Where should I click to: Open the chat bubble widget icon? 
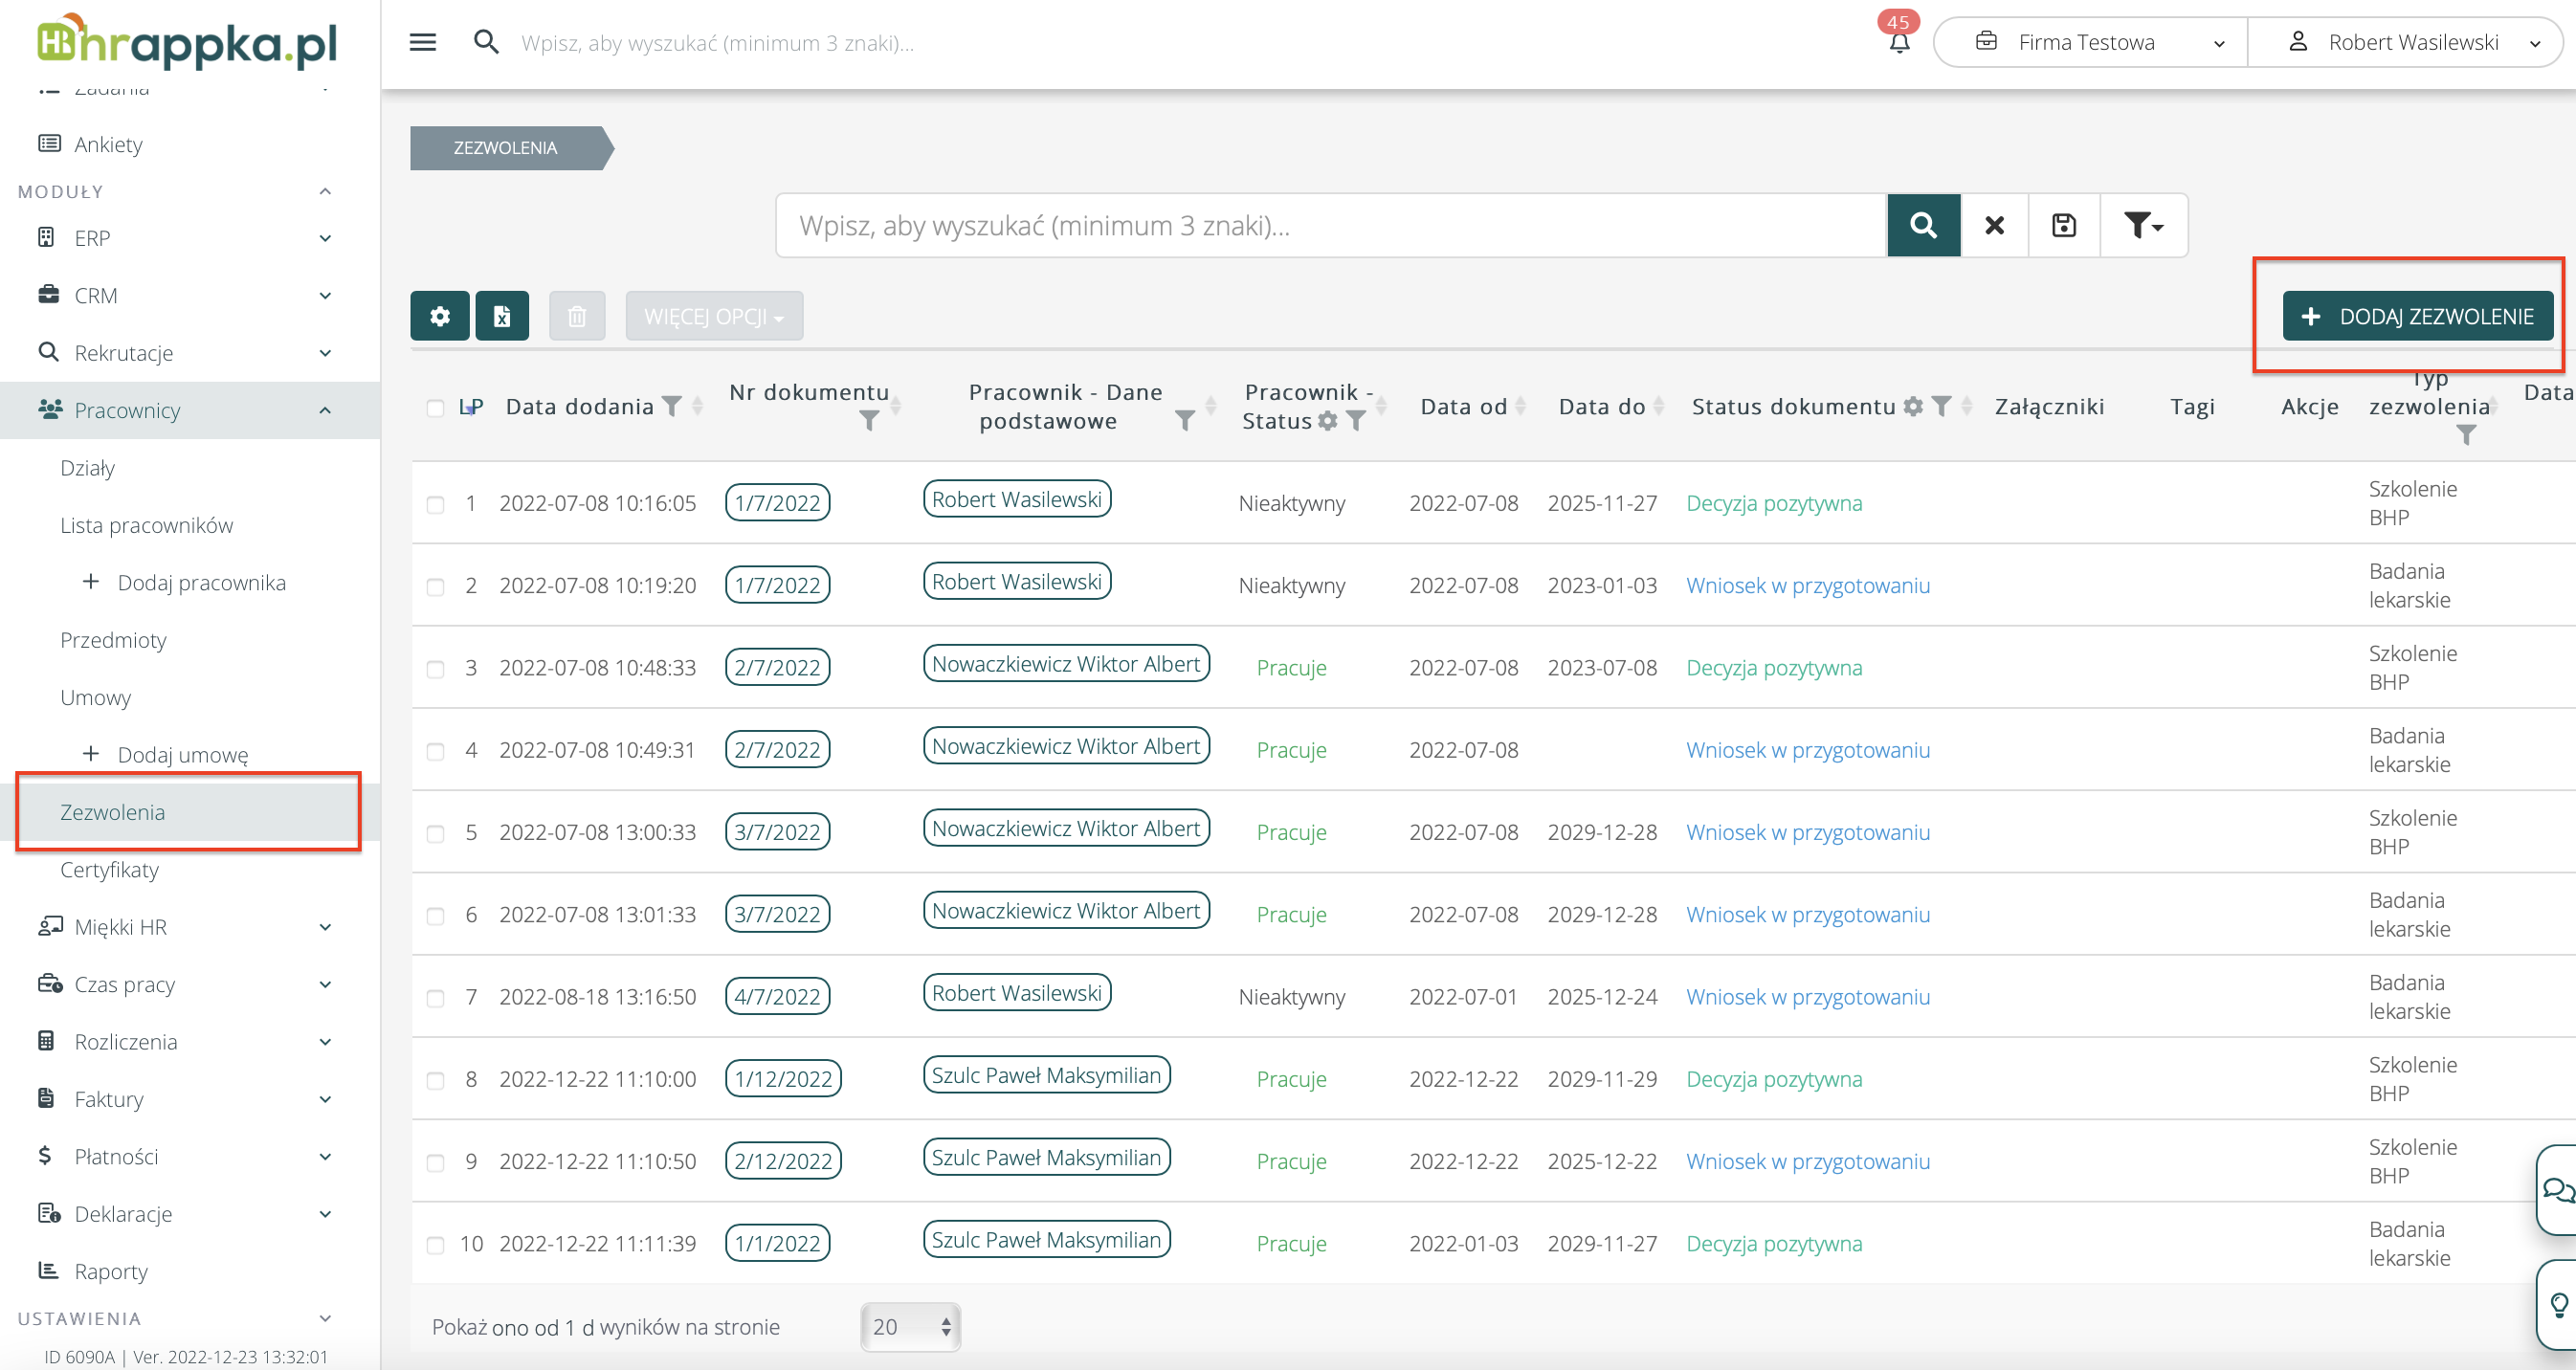point(2557,1189)
